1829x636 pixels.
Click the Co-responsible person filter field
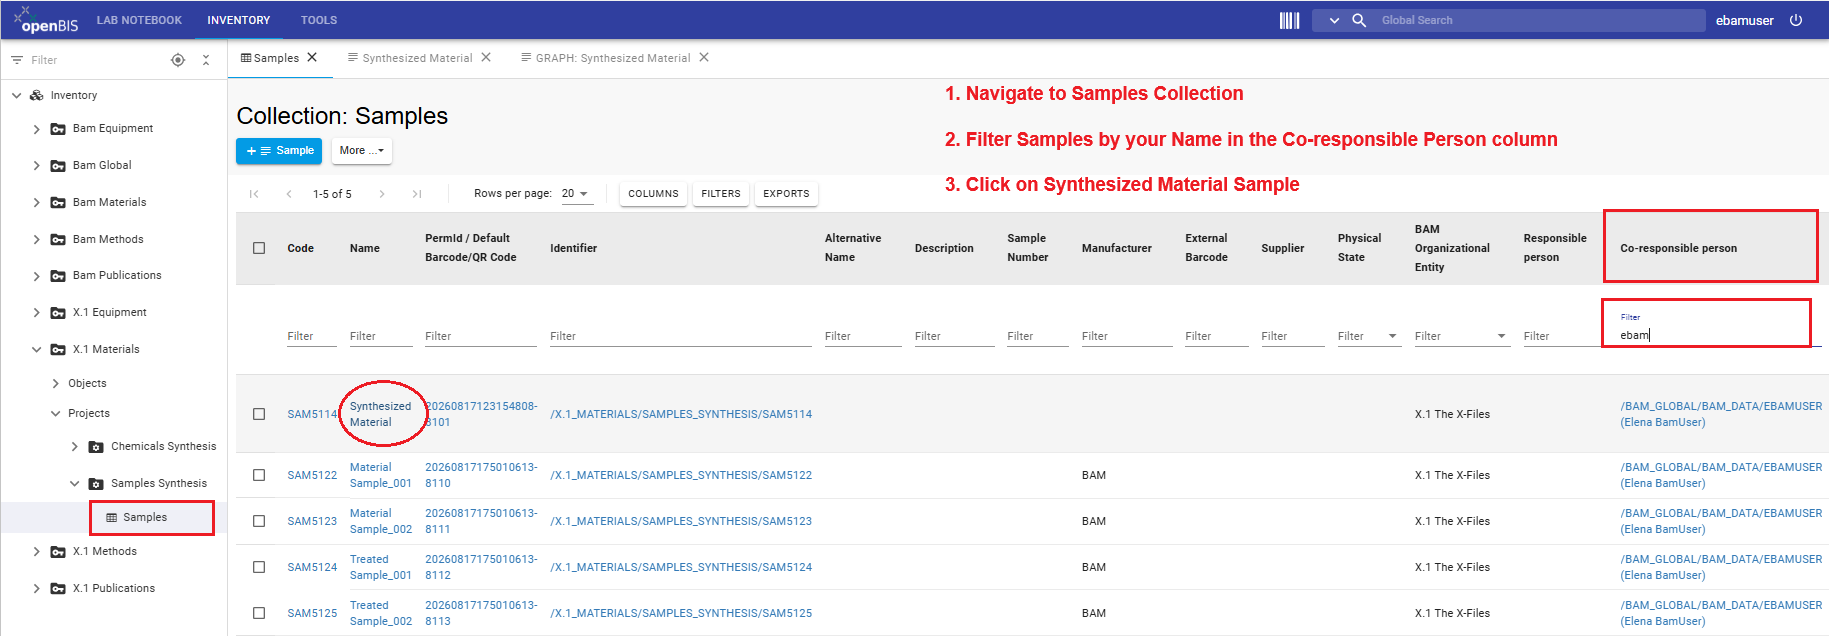(1718, 335)
